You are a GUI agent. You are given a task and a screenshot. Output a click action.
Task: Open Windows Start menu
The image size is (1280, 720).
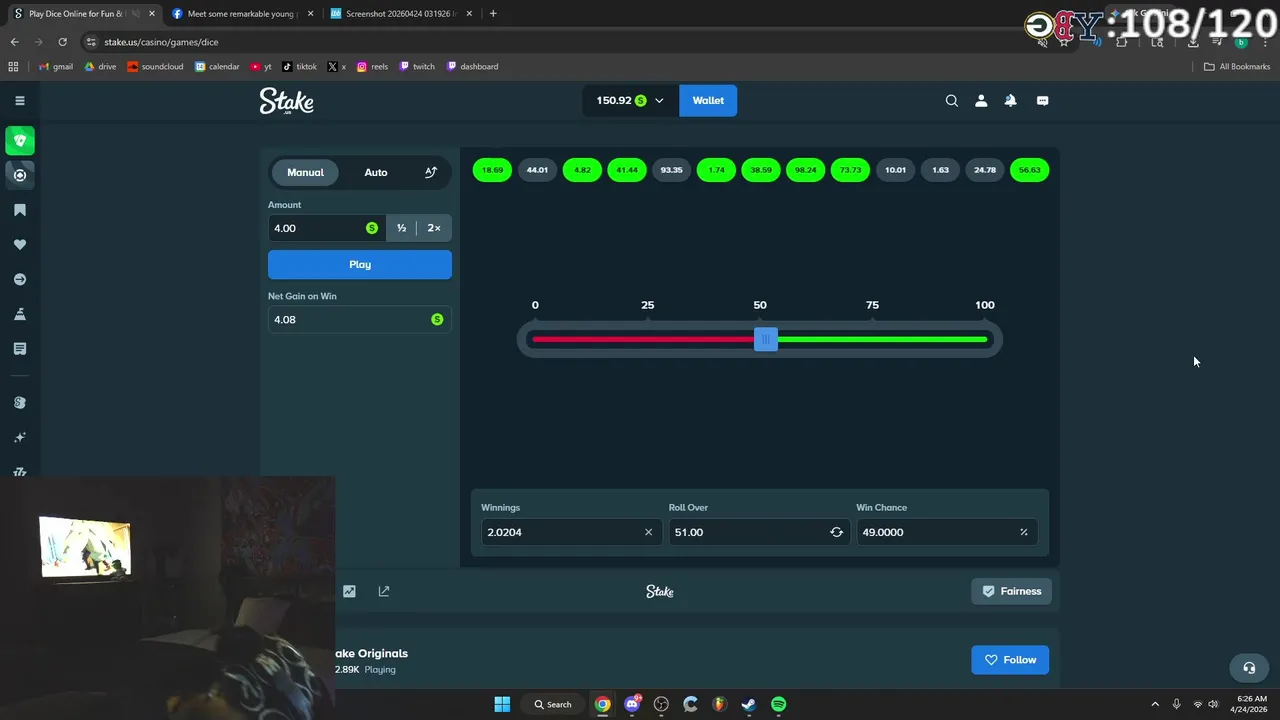pos(502,704)
